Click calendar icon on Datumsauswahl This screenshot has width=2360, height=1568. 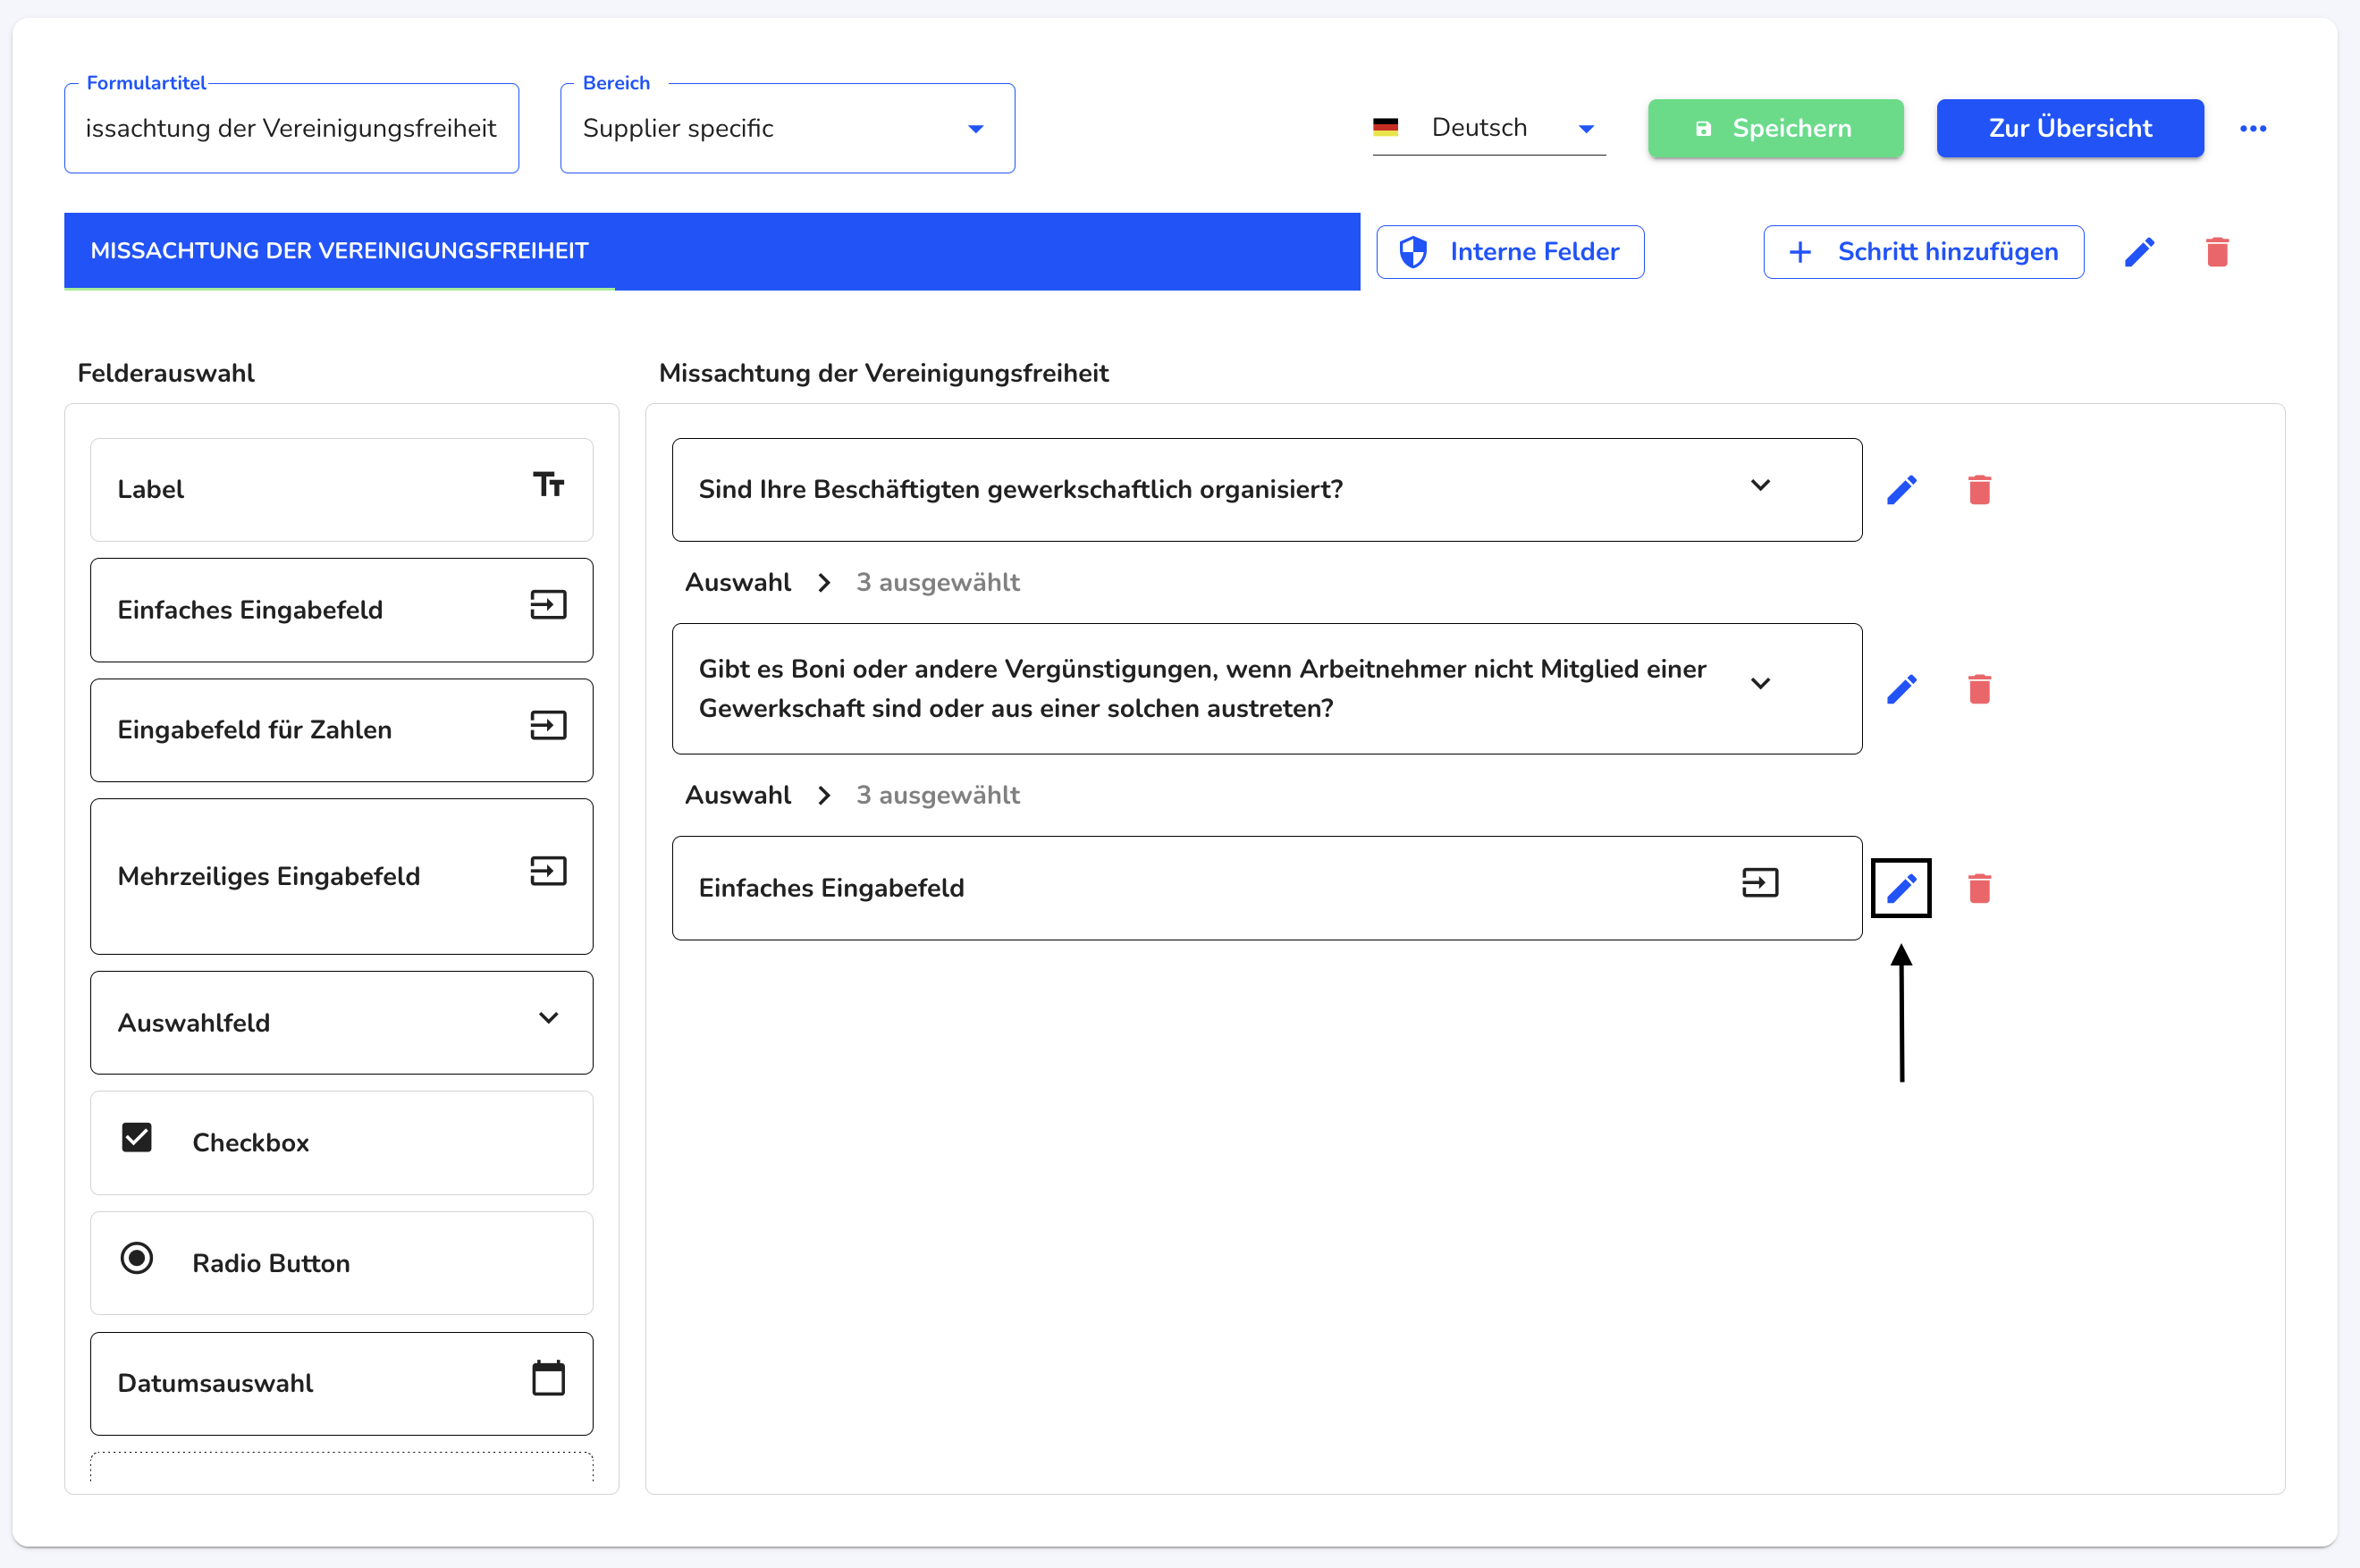coord(548,1378)
